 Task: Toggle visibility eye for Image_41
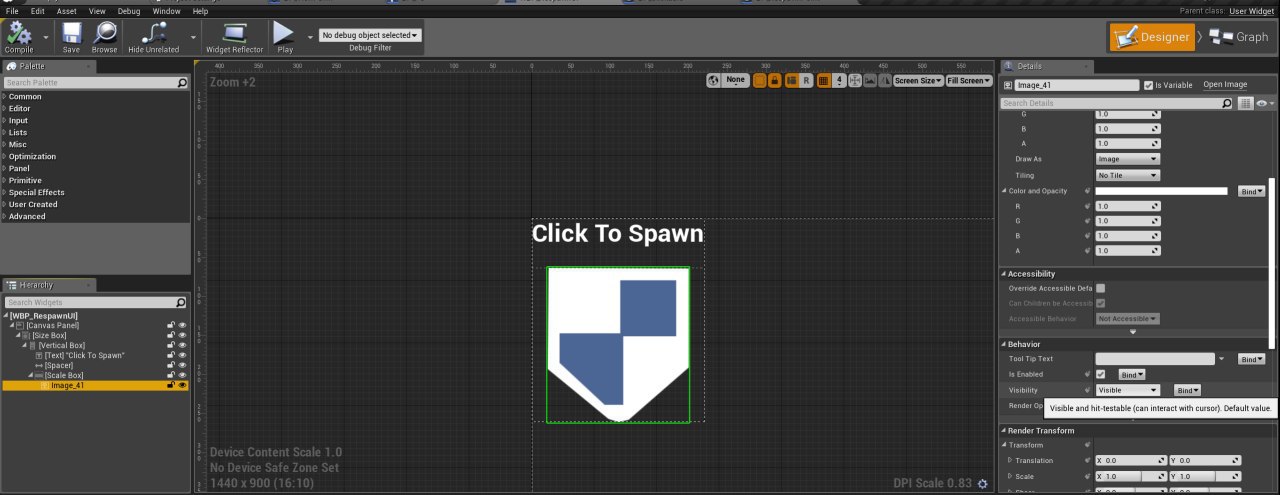(182, 385)
